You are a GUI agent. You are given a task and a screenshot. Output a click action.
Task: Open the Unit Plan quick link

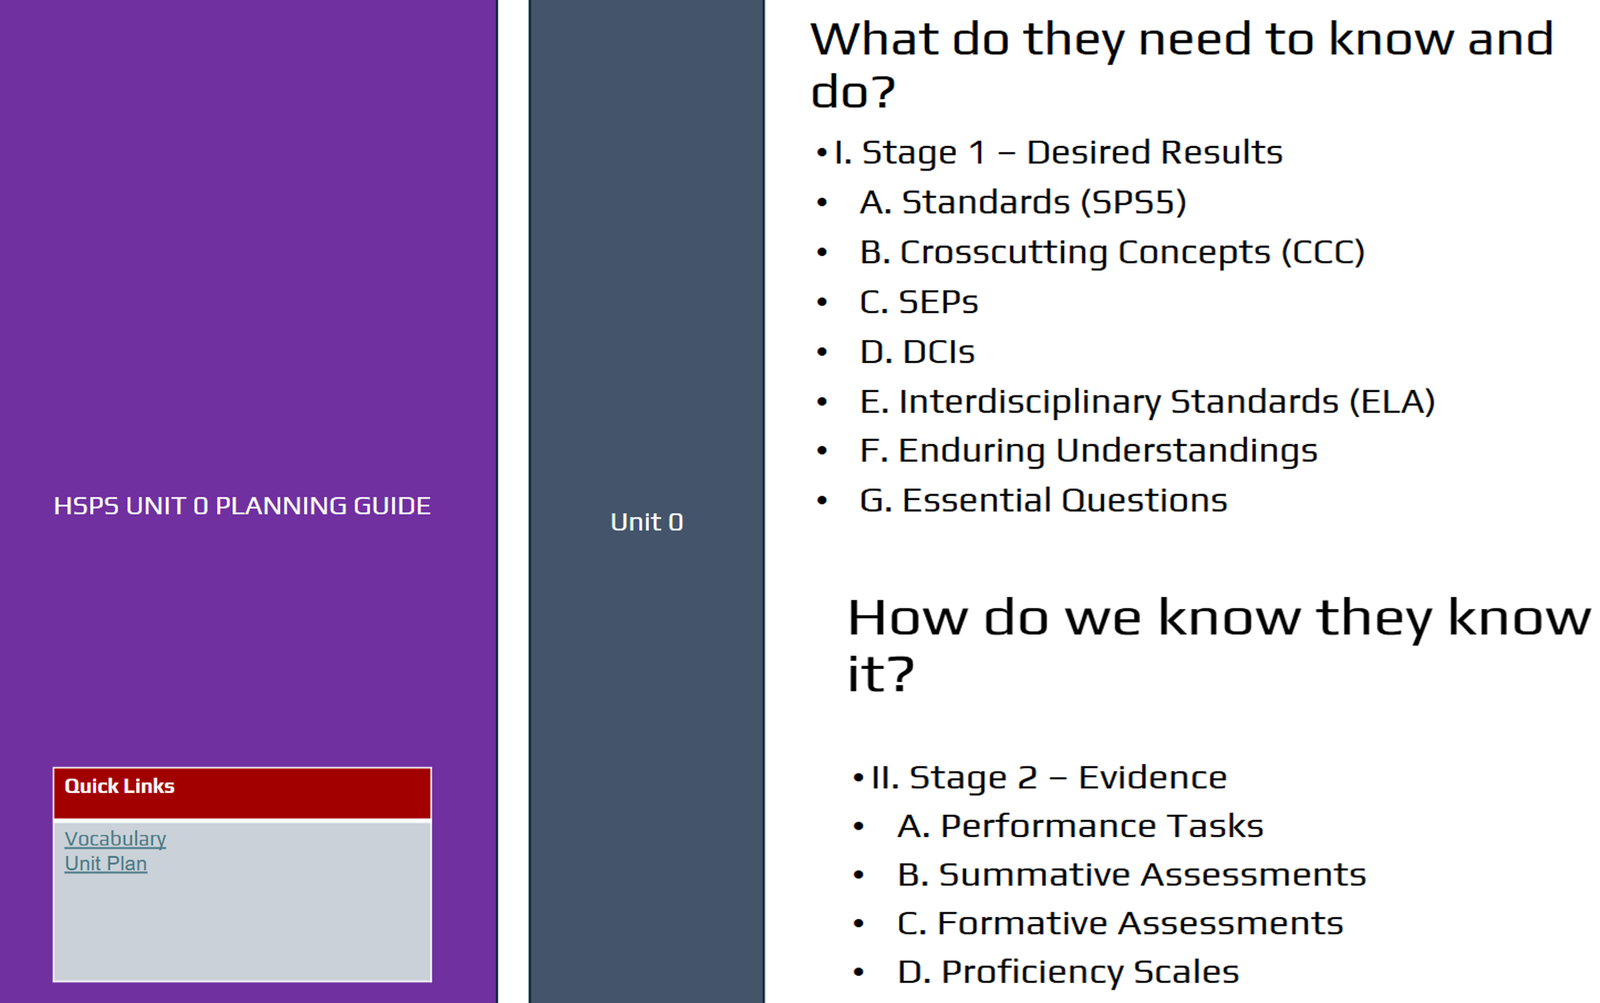[x=106, y=864]
